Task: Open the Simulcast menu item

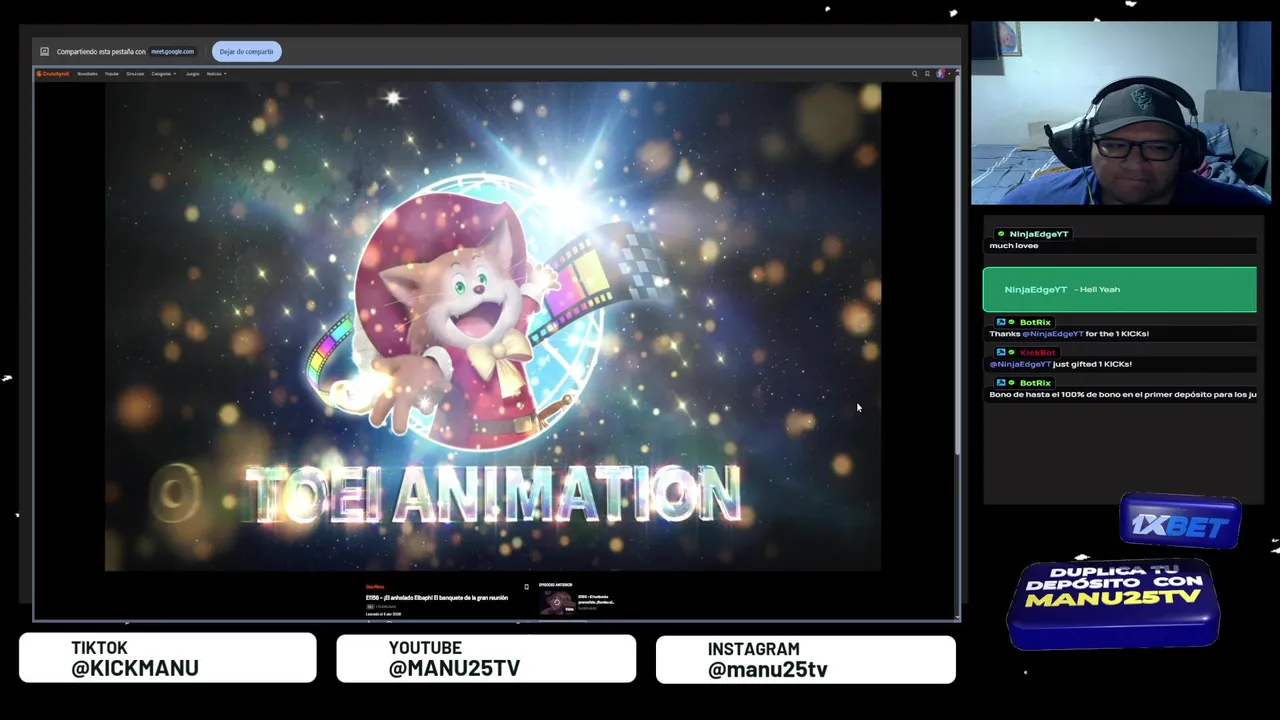Action: [x=135, y=73]
